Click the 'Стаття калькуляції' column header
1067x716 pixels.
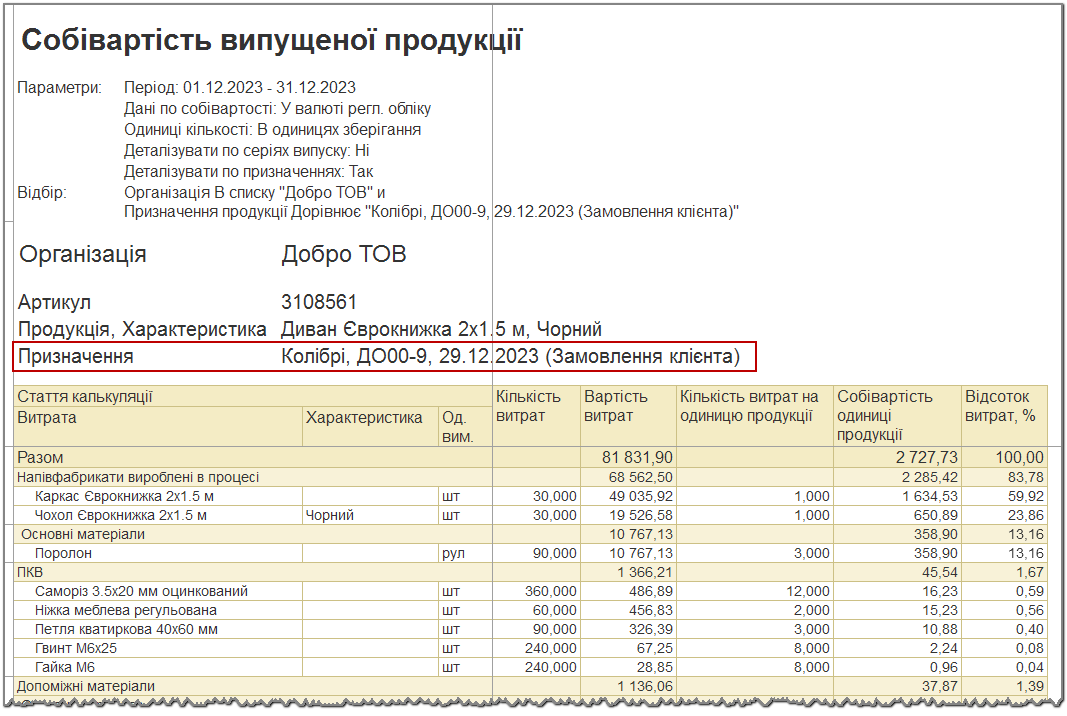click(85, 397)
